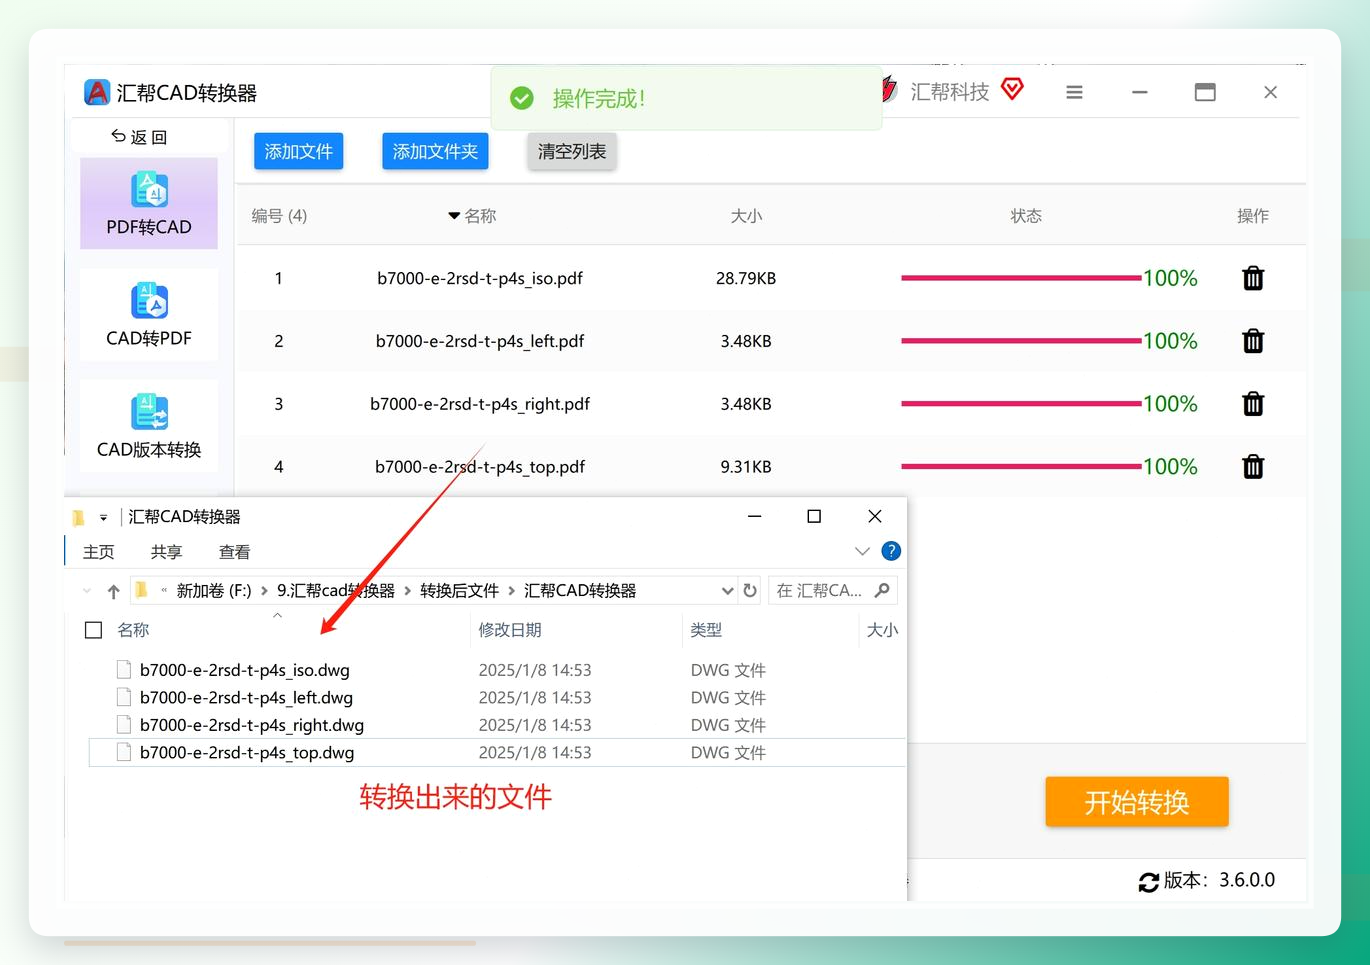Click the 汇帮CAD转换器 app logo
The width and height of the screenshot is (1370, 965).
coord(97,92)
